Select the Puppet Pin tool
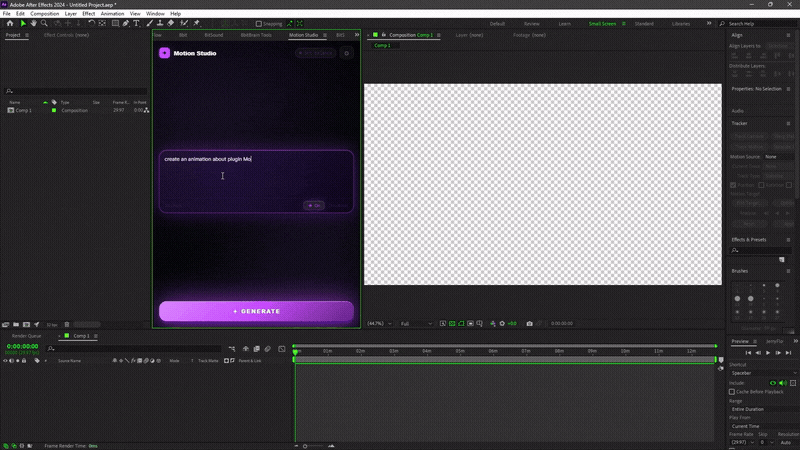The width and height of the screenshot is (800, 450). [196, 23]
